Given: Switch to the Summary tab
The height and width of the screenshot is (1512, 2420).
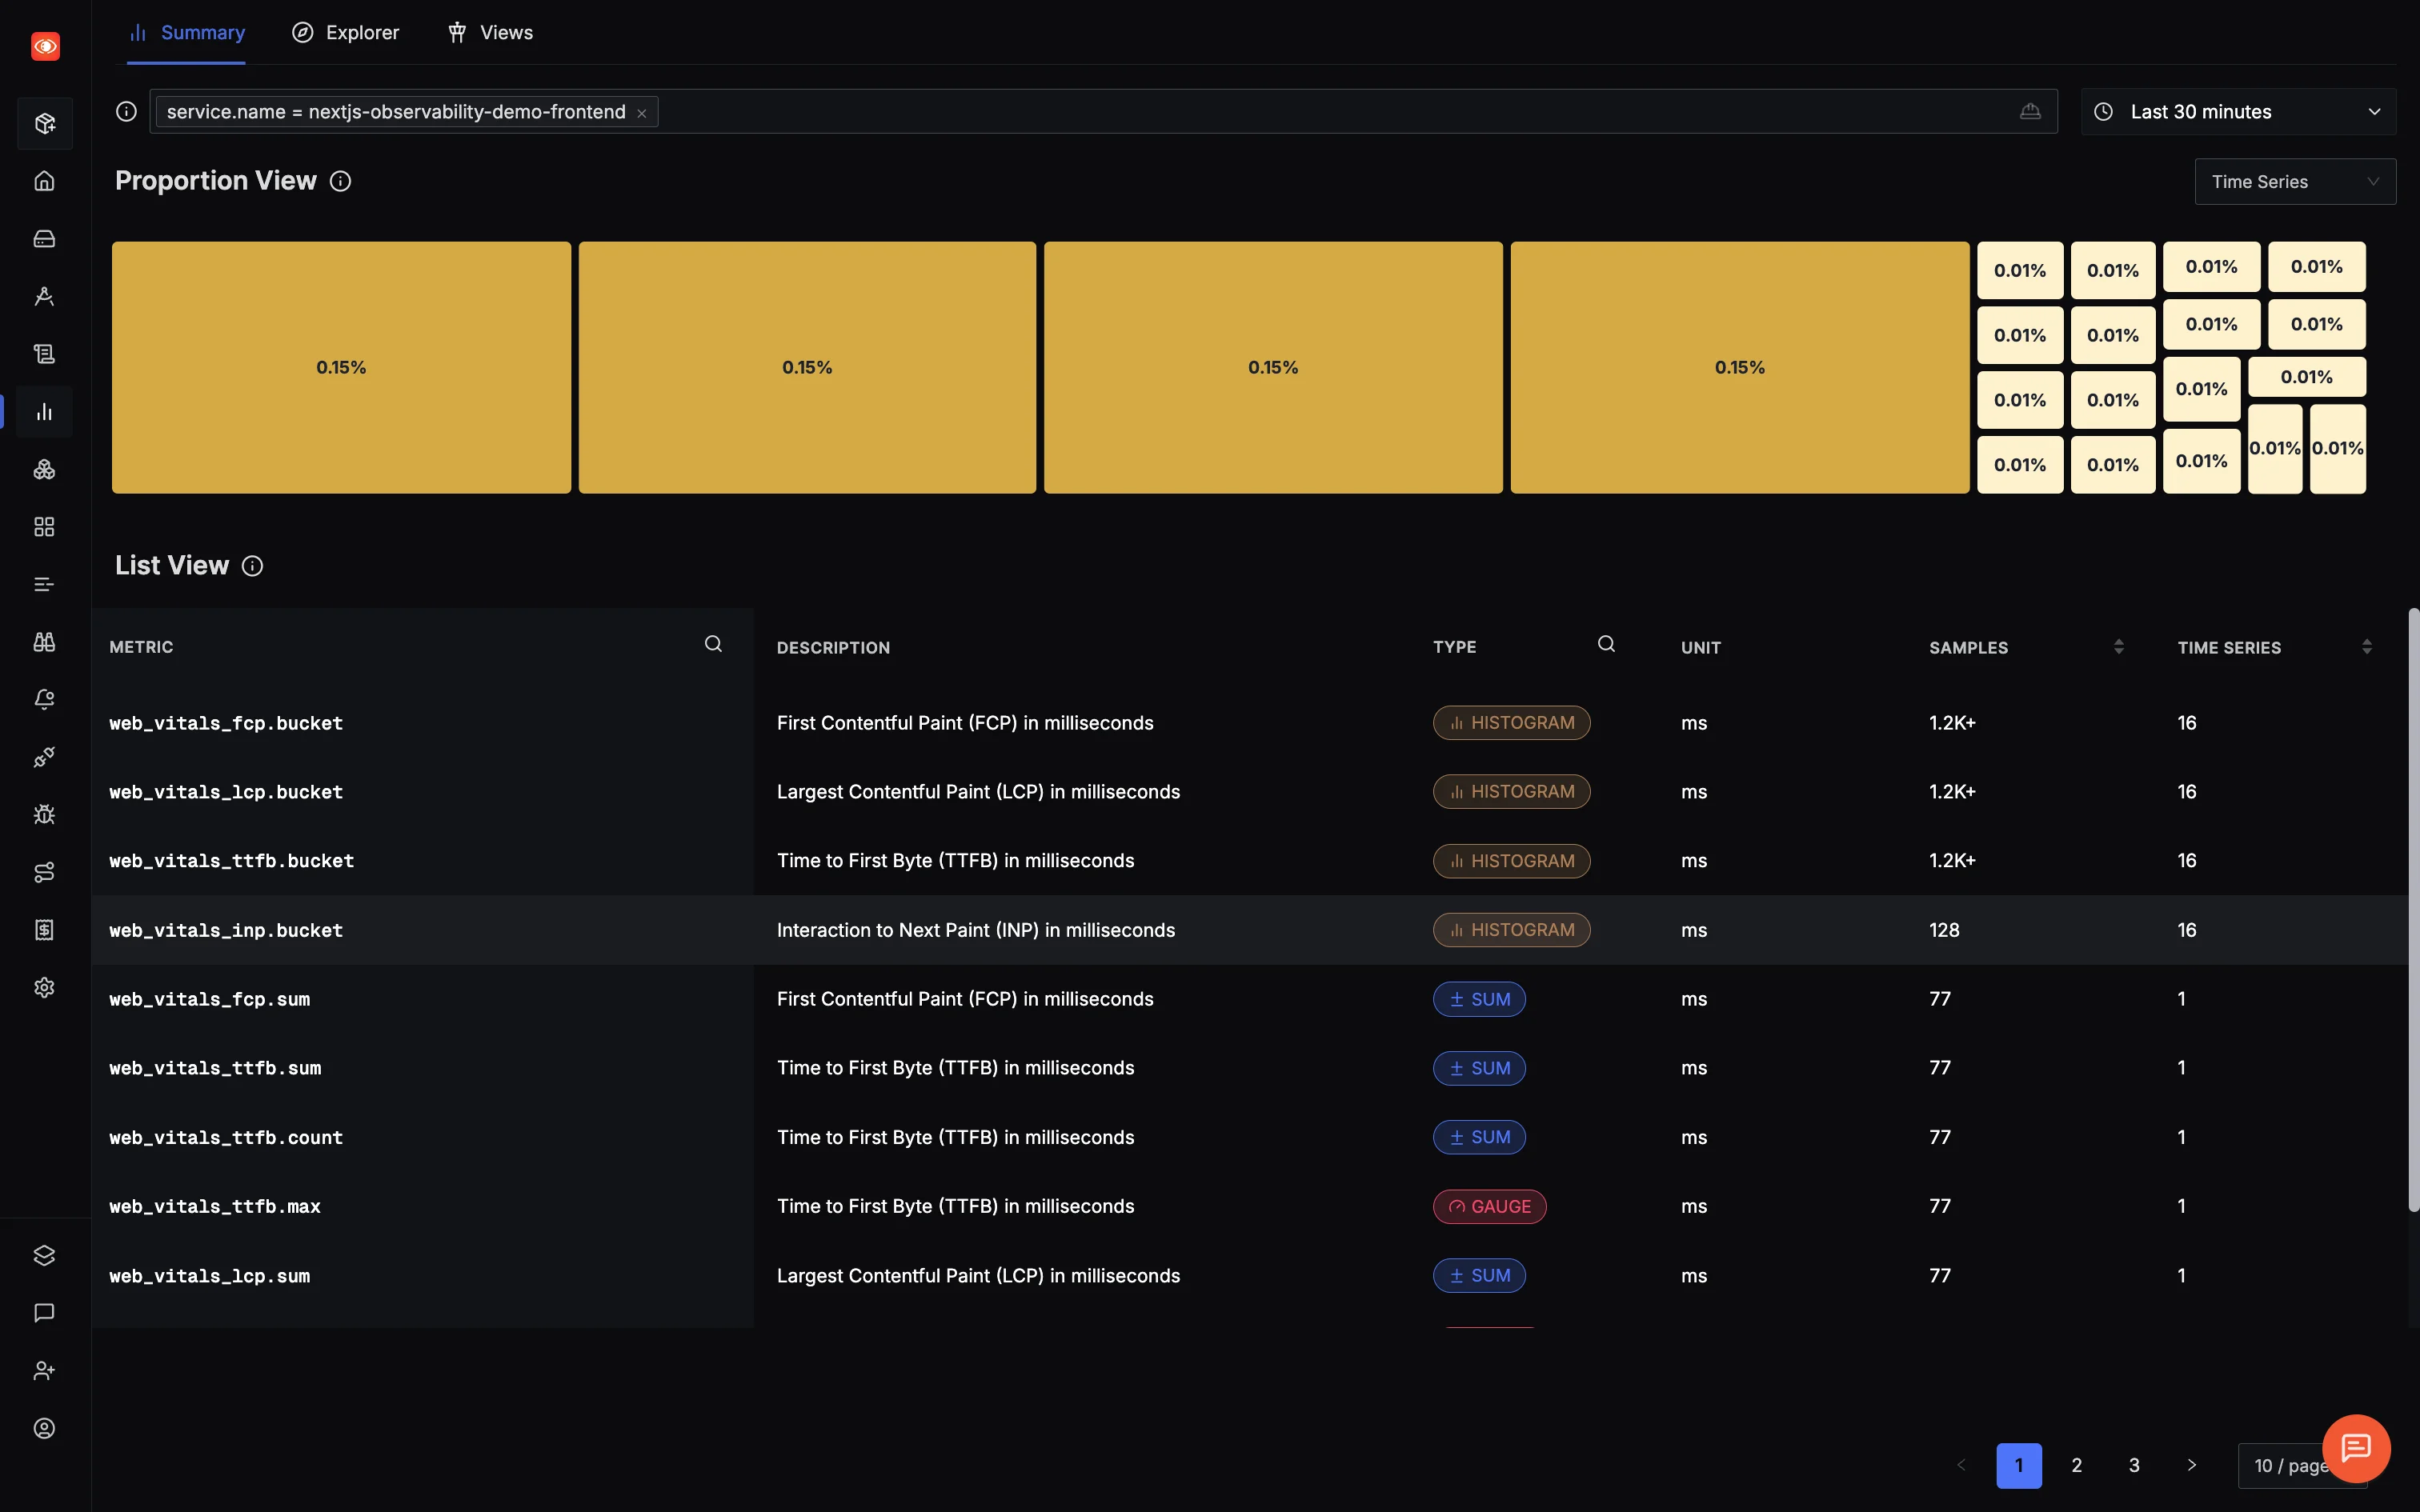Looking at the screenshot, I should [186, 32].
